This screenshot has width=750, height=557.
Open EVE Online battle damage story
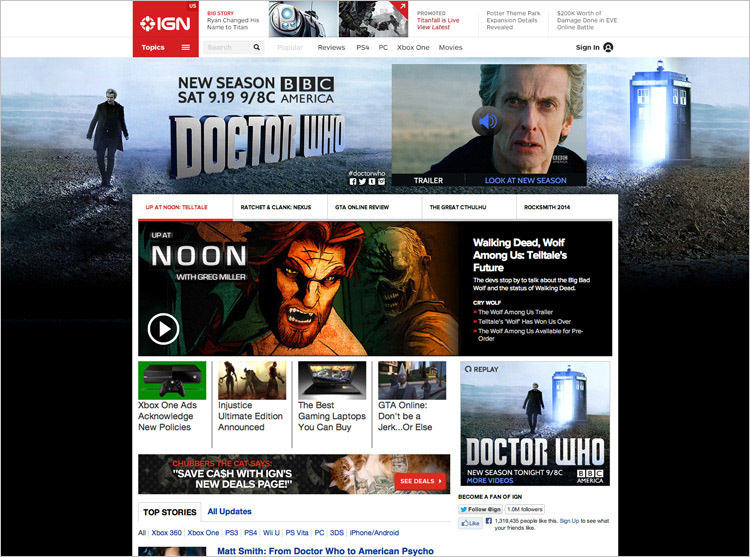coord(587,21)
